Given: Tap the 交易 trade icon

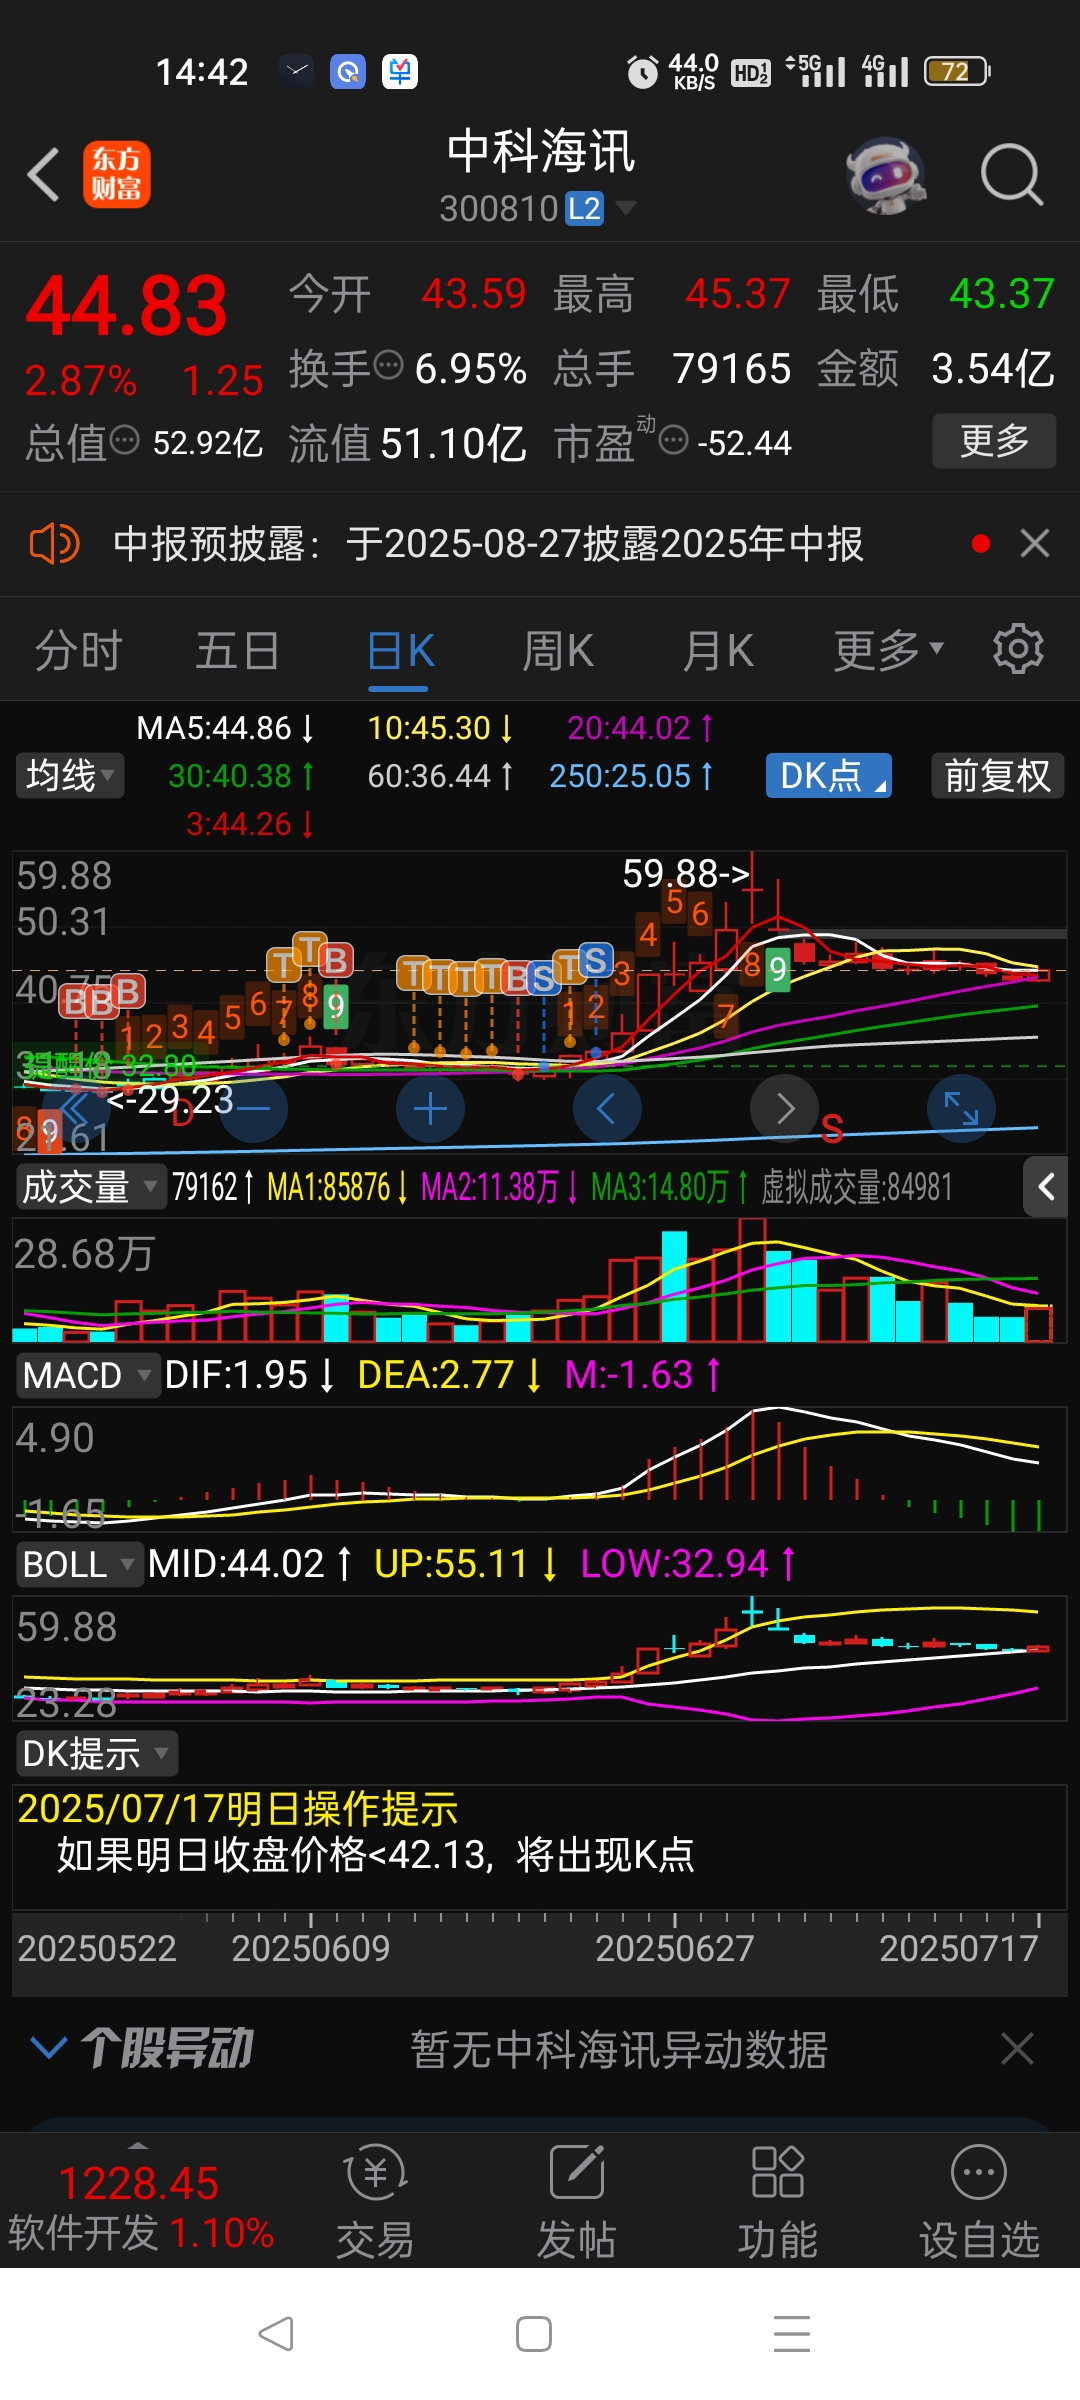Looking at the screenshot, I should 375,2202.
